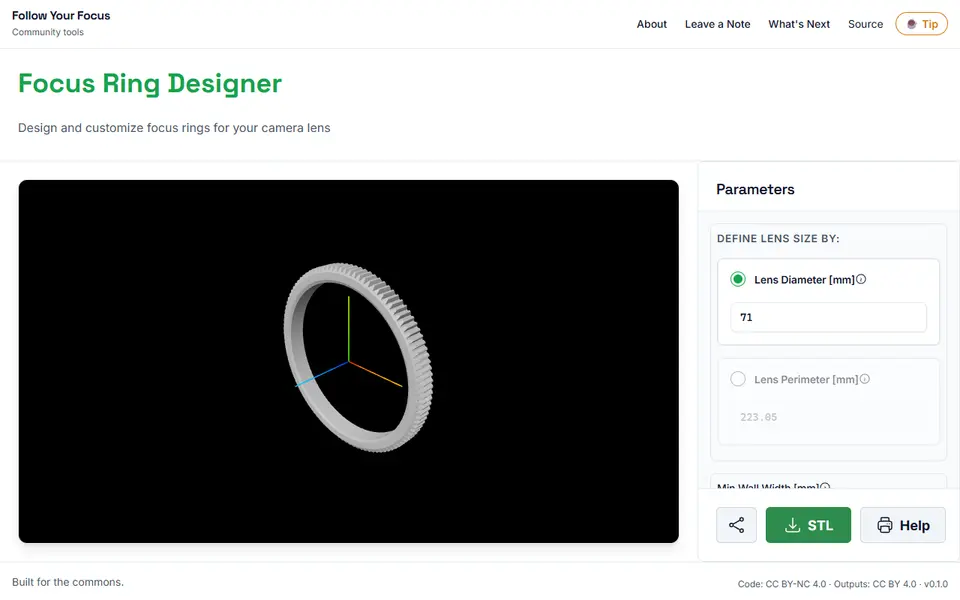960x600 pixels.
Task: Click the info icon beside Lens Diameter
Action: pos(861,279)
